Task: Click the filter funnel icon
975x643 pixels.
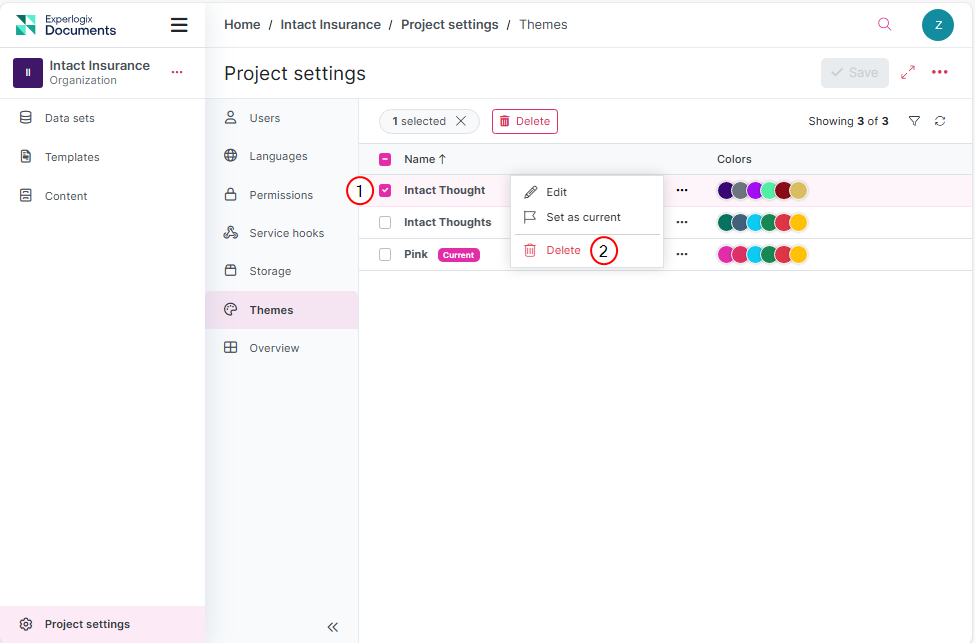Action: (914, 121)
